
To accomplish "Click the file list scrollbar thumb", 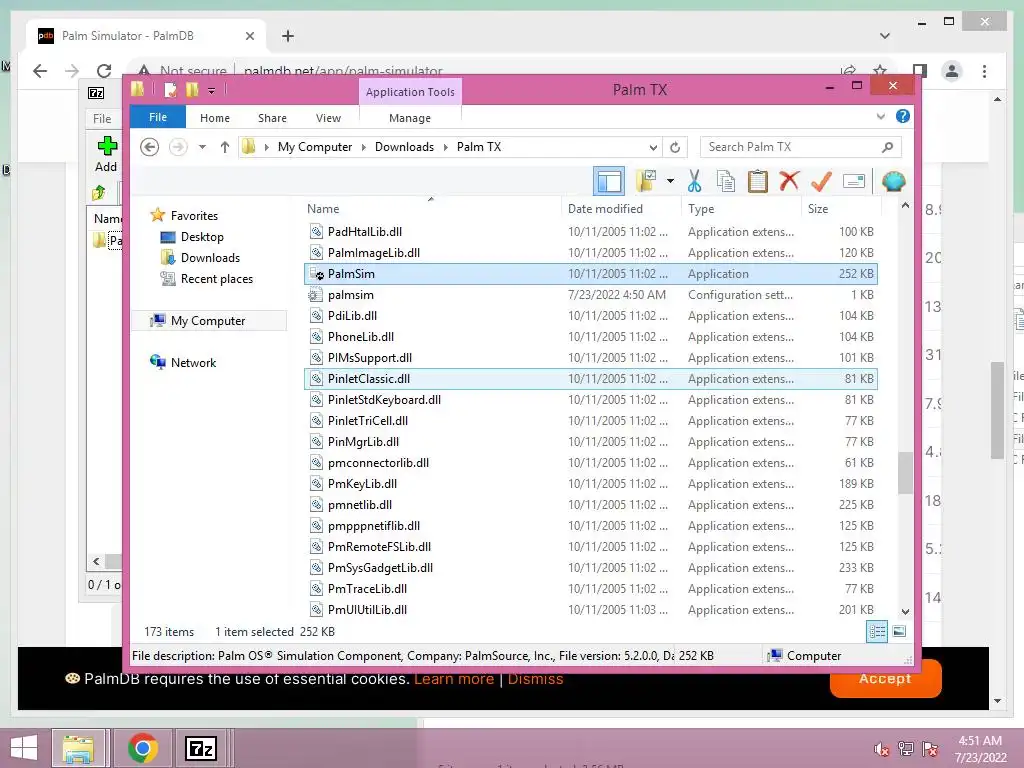I will tap(905, 473).
